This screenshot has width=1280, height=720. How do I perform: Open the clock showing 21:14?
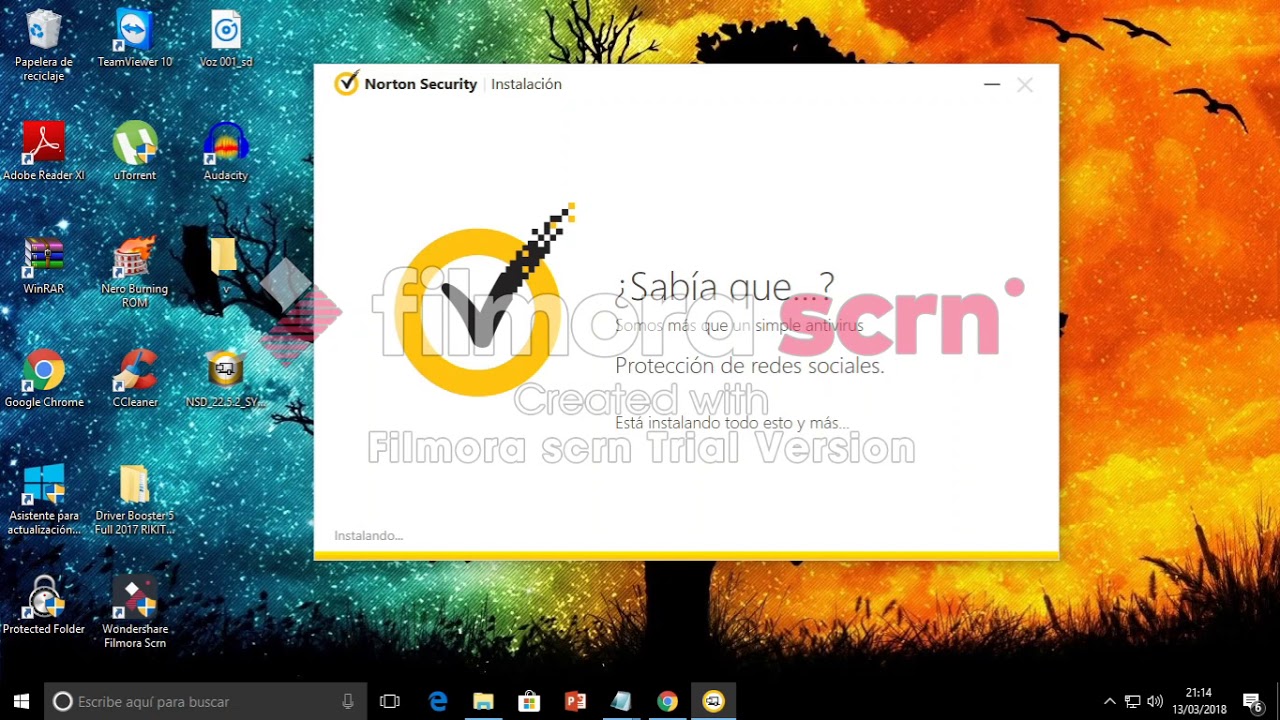[x=1198, y=701]
